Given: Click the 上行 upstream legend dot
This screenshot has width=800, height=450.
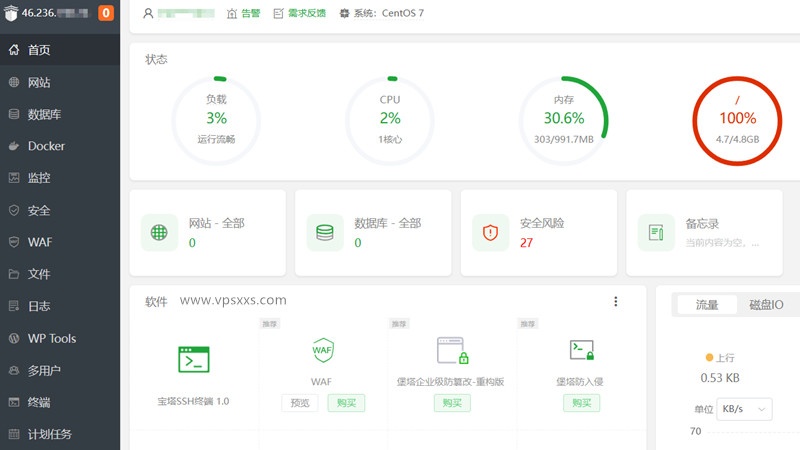Looking at the screenshot, I should click(709, 358).
